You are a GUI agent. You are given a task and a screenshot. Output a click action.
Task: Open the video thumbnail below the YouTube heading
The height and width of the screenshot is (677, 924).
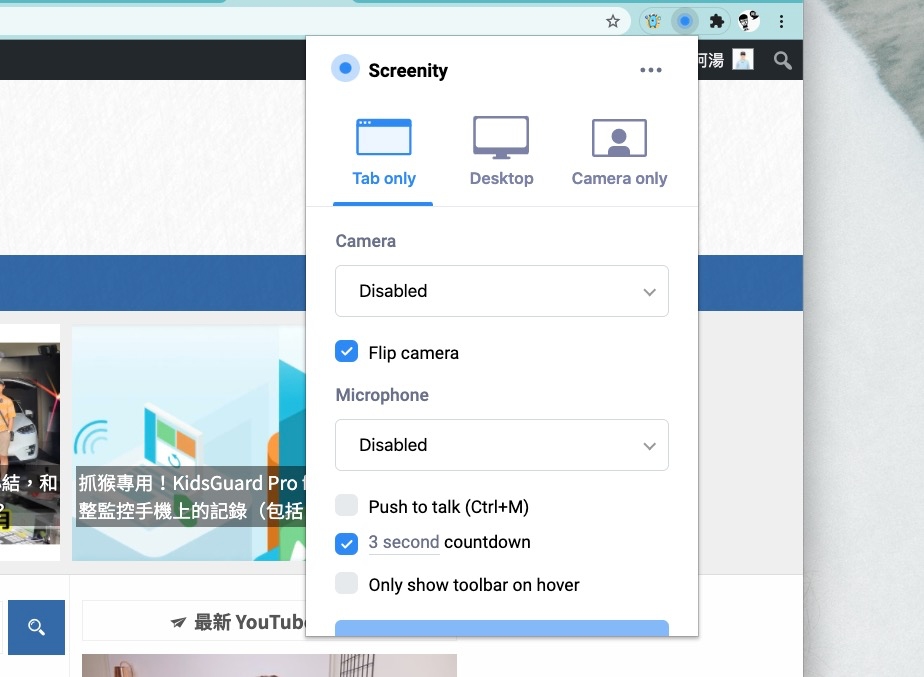[x=269, y=665]
